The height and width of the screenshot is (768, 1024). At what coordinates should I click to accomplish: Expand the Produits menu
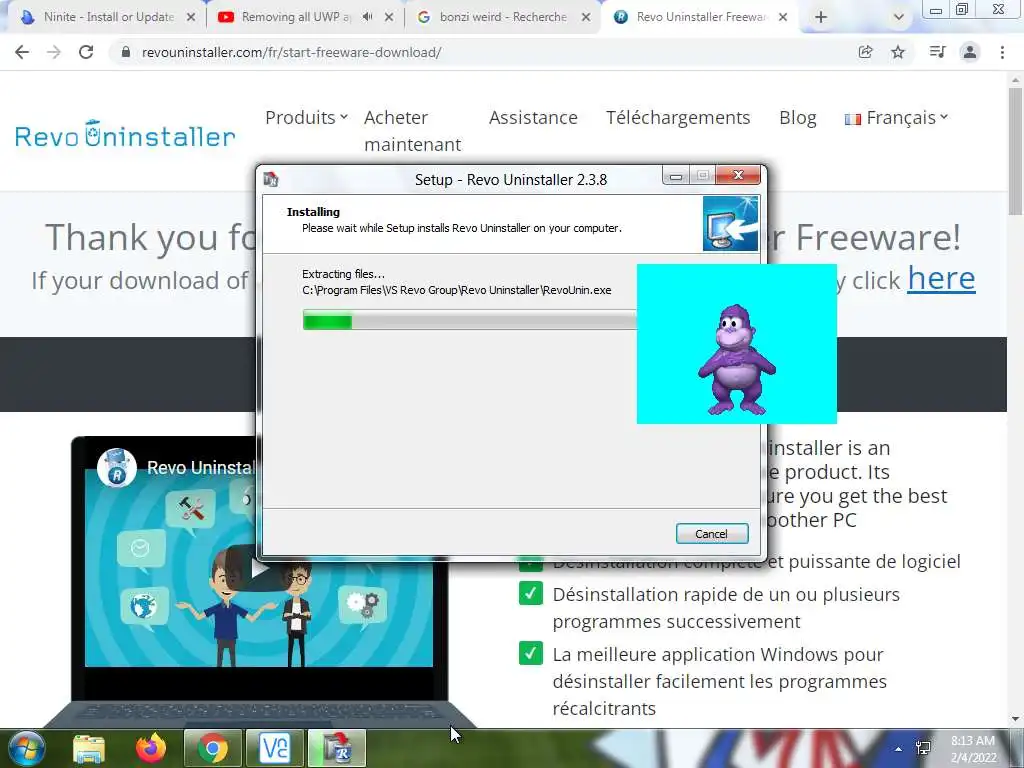point(306,118)
